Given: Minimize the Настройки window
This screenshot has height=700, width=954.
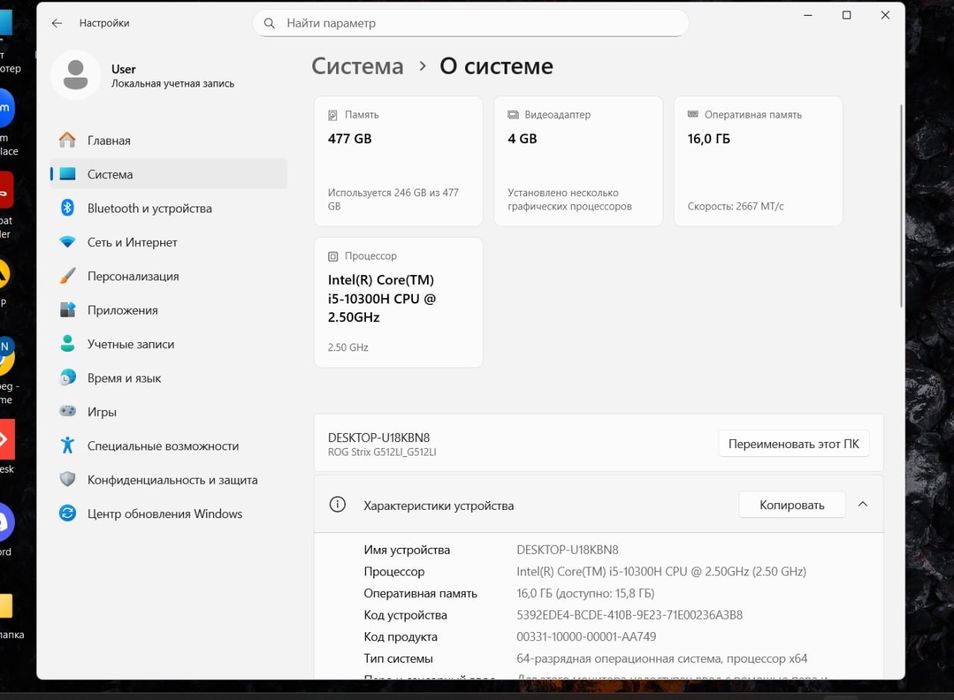Looking at the screenshot, I should point(808,15).
